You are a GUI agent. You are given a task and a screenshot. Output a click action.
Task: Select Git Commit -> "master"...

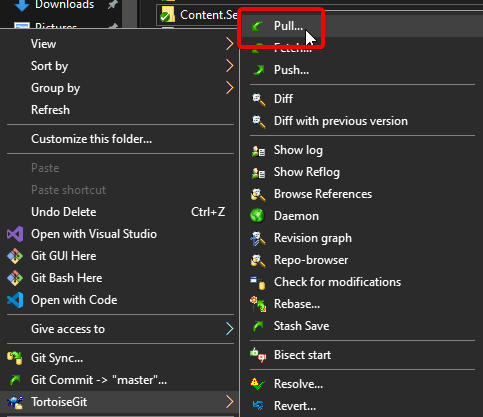click(120, 380)
